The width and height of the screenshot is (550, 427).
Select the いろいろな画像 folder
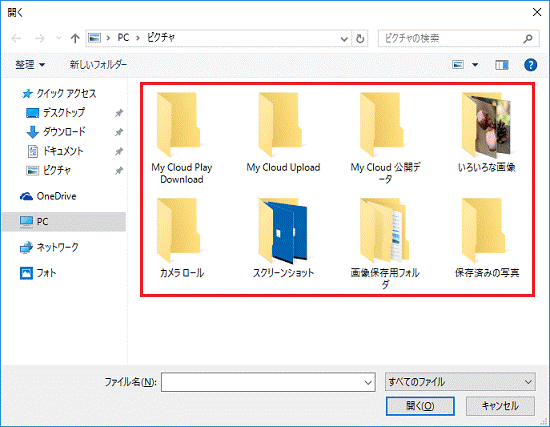487,133
